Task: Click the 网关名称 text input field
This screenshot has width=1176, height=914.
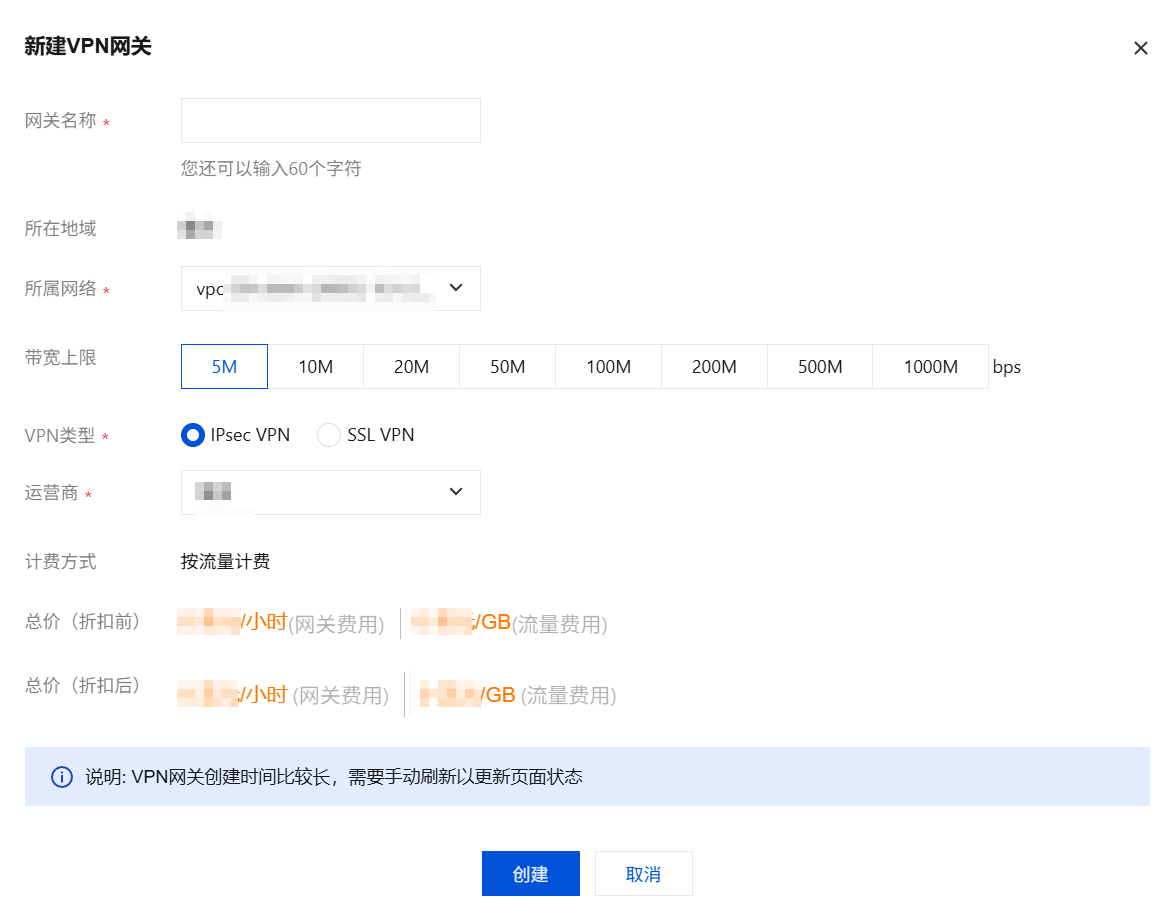Action: point(330,120)
